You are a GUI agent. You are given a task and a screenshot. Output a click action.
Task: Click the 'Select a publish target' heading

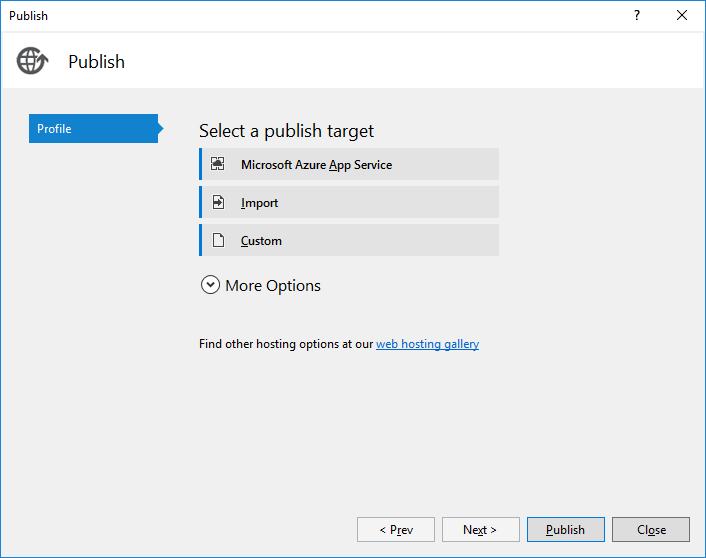[x=286, y=131]
